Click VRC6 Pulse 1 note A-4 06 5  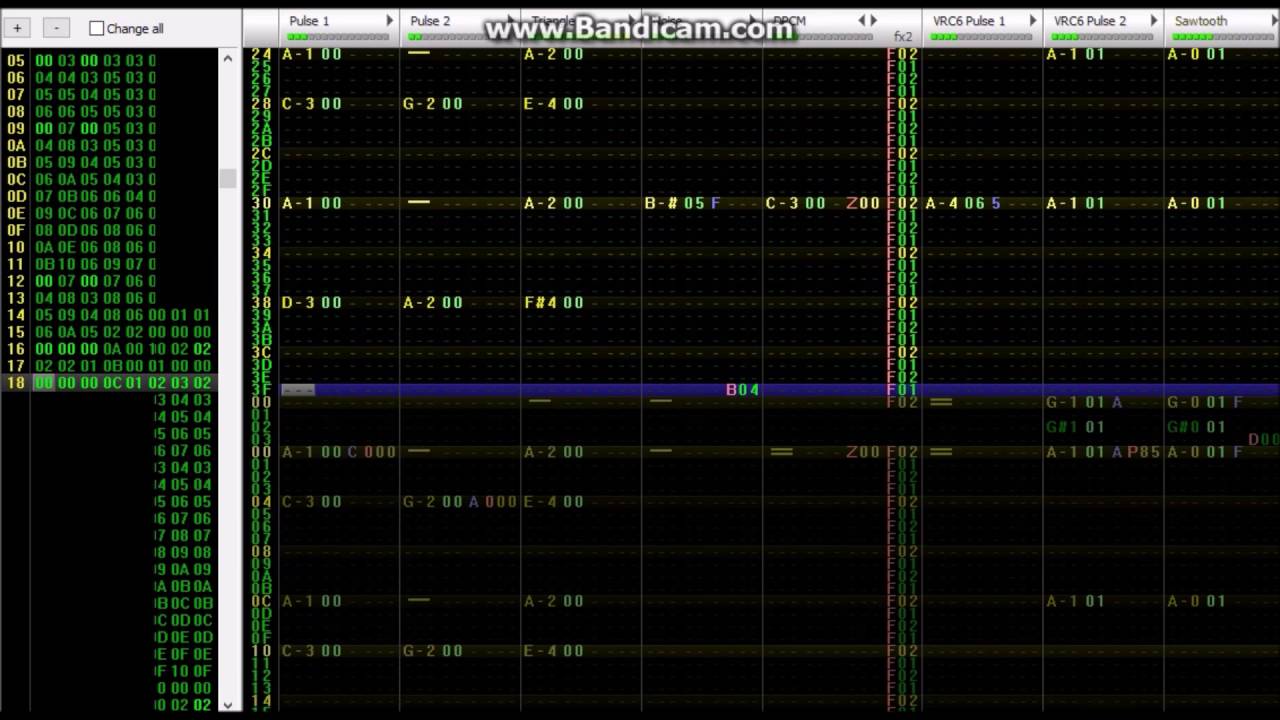coord(963,204)
